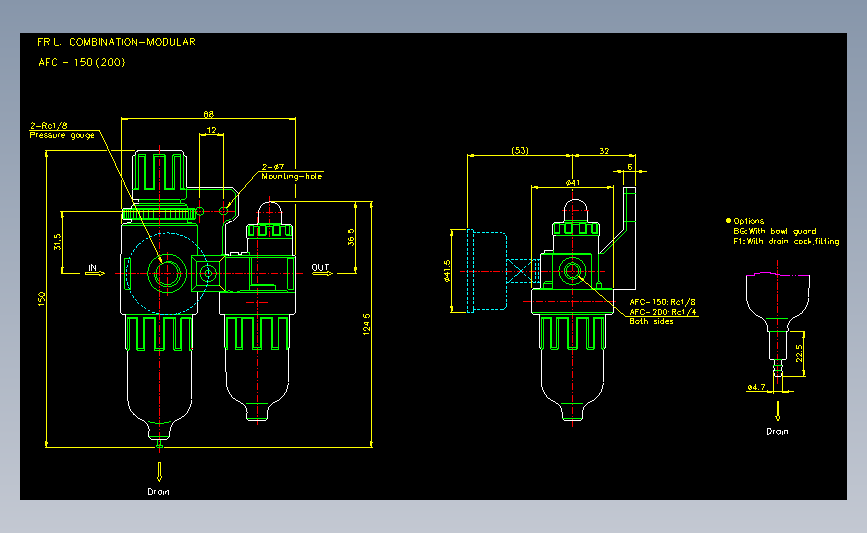The height and width of the screenshot is (533, 867).
Task: Click the Drain label under drain cock detail
Action: tap(777, 431)
